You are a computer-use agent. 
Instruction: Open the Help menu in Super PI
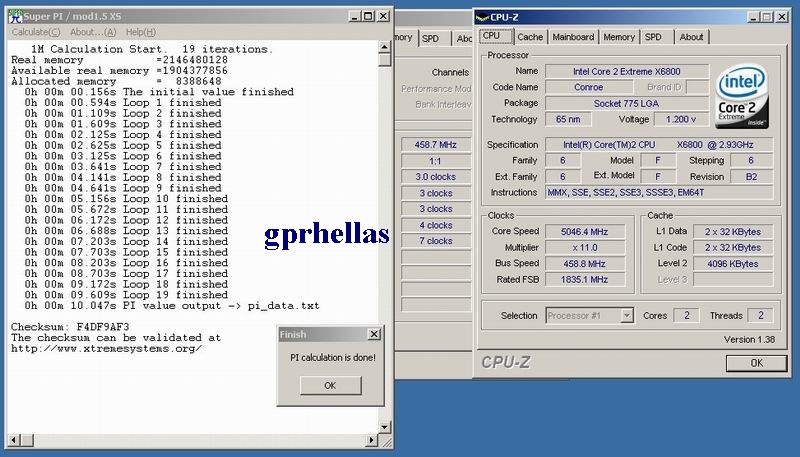(x=140, y=32)
